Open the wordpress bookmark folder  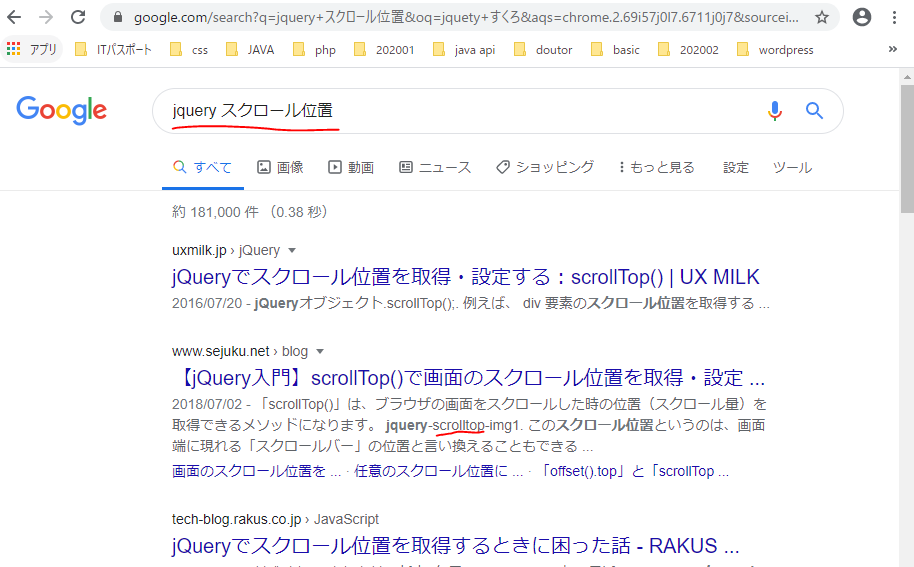(x=775, y=50)
